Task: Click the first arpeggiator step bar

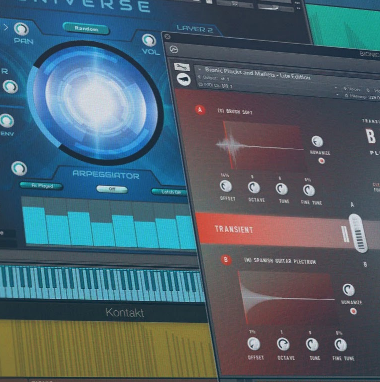Action: pos(34,226)
